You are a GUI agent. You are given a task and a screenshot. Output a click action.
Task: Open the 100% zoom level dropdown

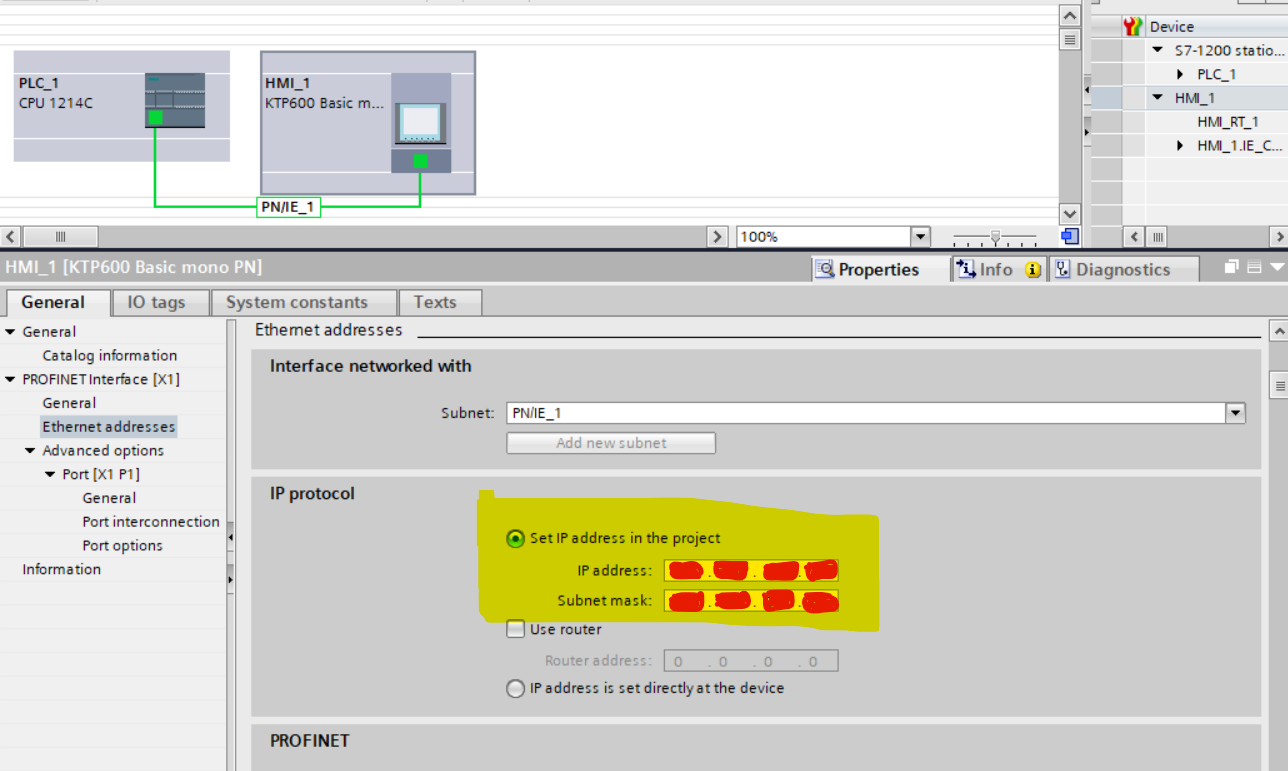click(920, 237)
